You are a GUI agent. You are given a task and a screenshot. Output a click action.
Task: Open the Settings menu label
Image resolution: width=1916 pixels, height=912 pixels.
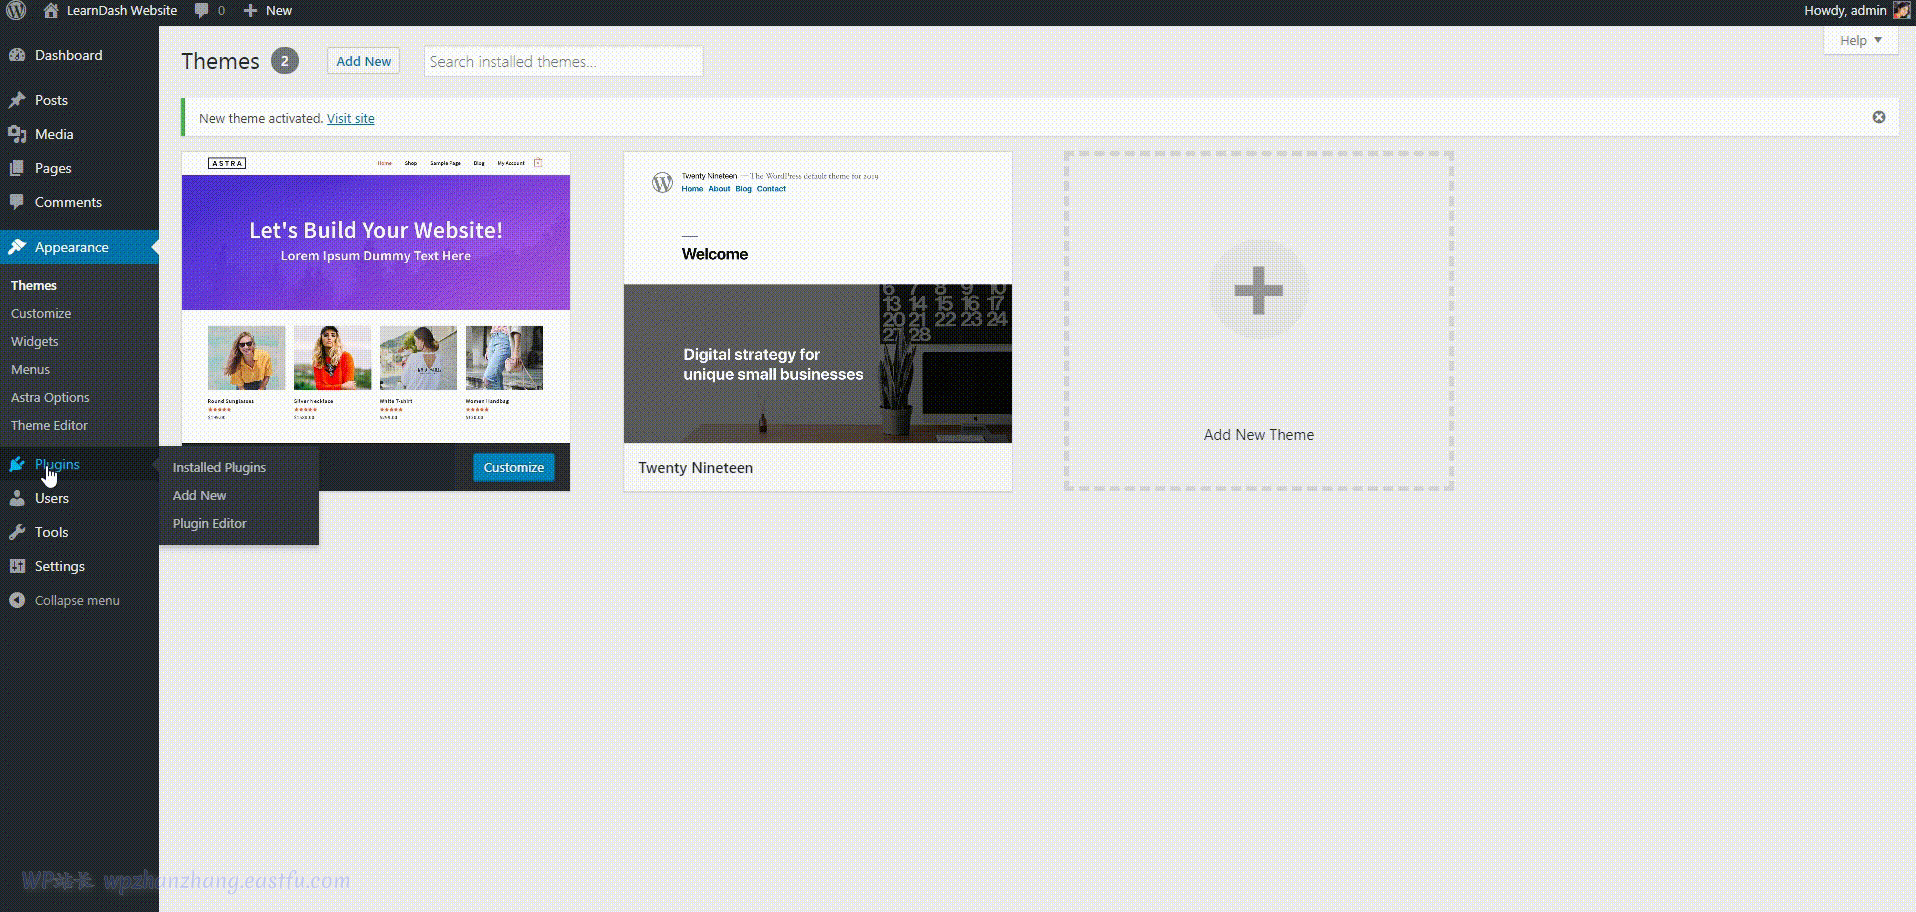point(60,566)
